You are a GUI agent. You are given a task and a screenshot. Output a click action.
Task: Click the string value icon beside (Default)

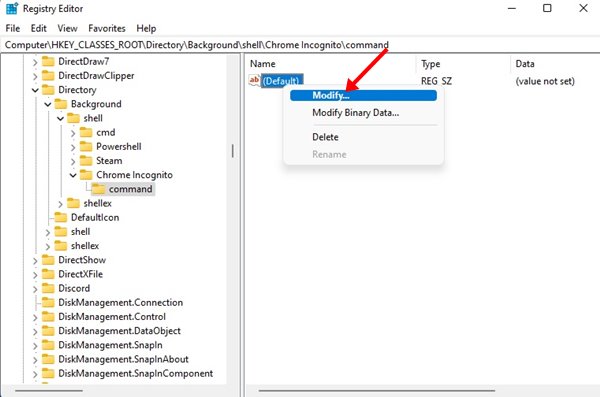[254, 80]
